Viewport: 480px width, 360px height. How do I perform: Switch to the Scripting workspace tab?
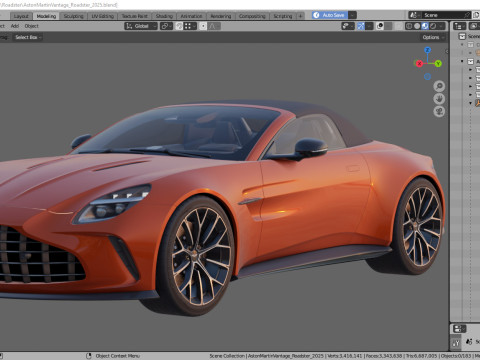coord(283,16)
